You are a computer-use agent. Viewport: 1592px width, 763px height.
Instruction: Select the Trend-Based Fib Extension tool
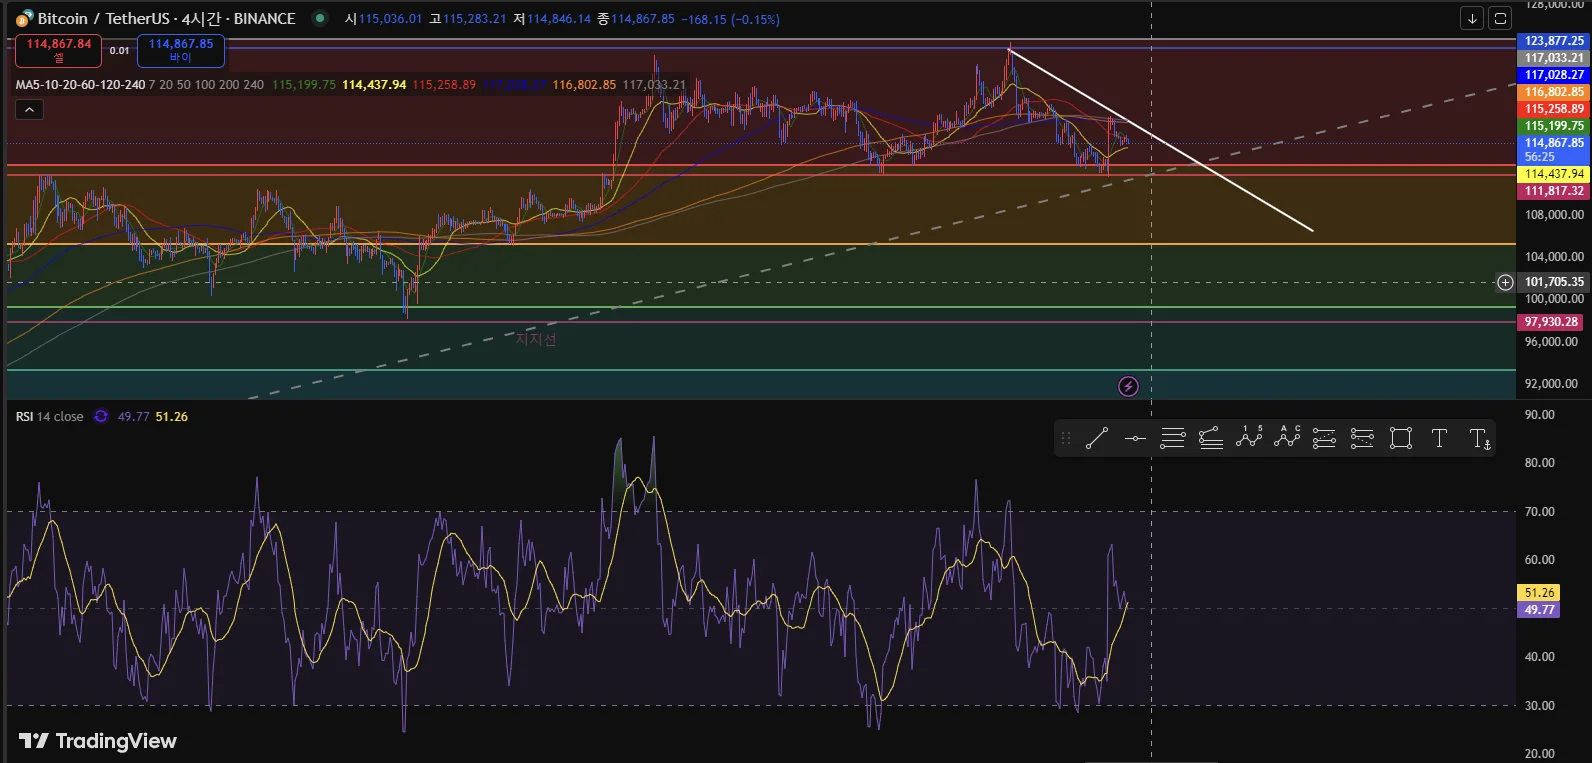[x=1211, y=438]
